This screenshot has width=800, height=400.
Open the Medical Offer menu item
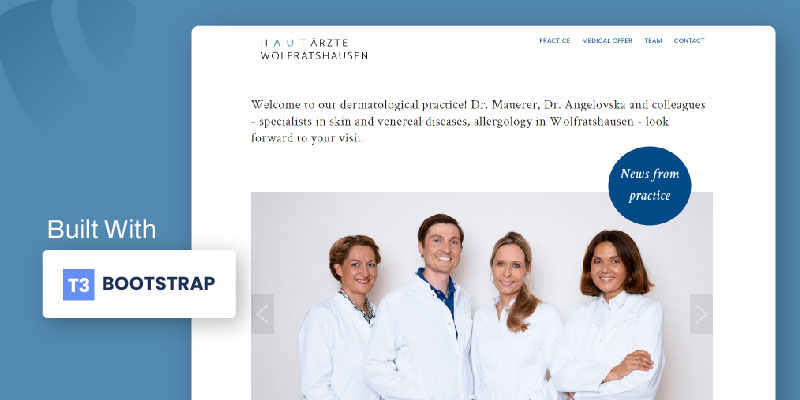607,41
